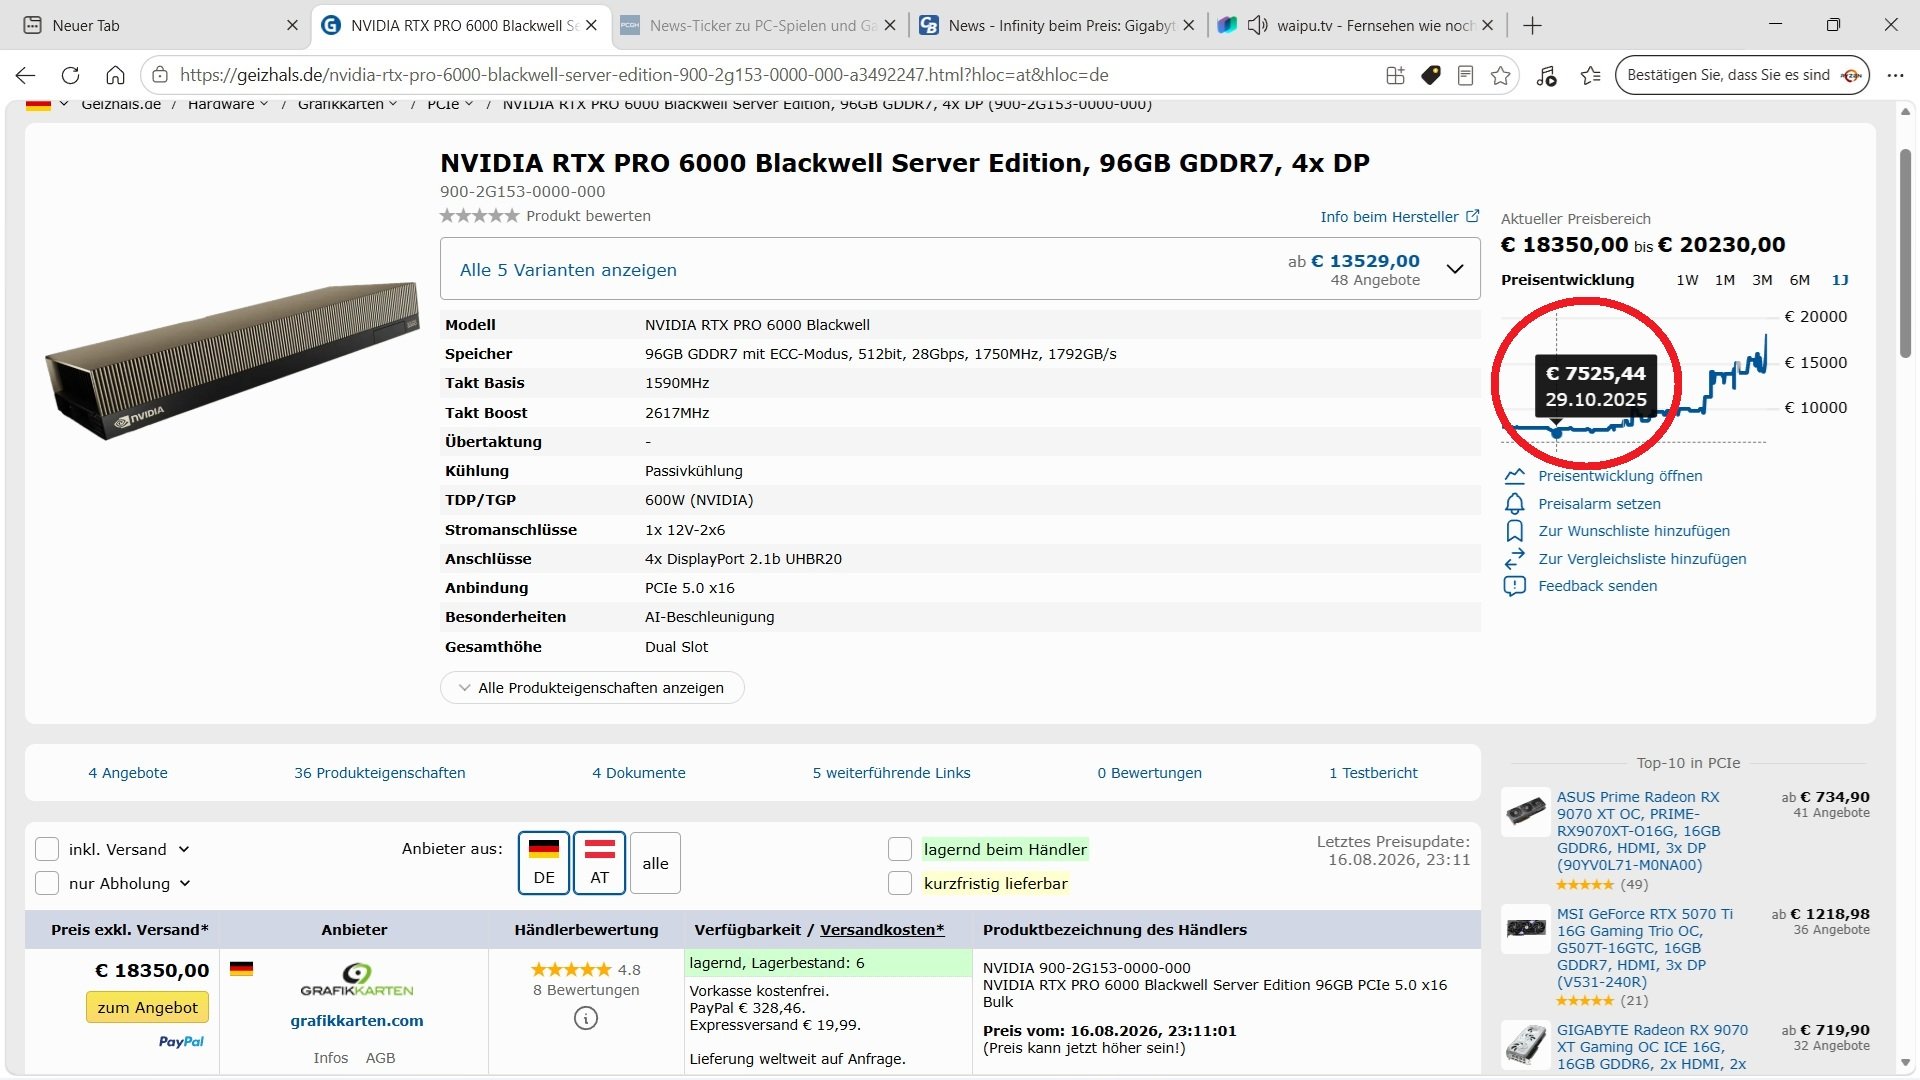Viewport: 1920px width, 1080px height.
Task: Enable the kurzfristig lieferbar filter
Action: coord(900,883)
